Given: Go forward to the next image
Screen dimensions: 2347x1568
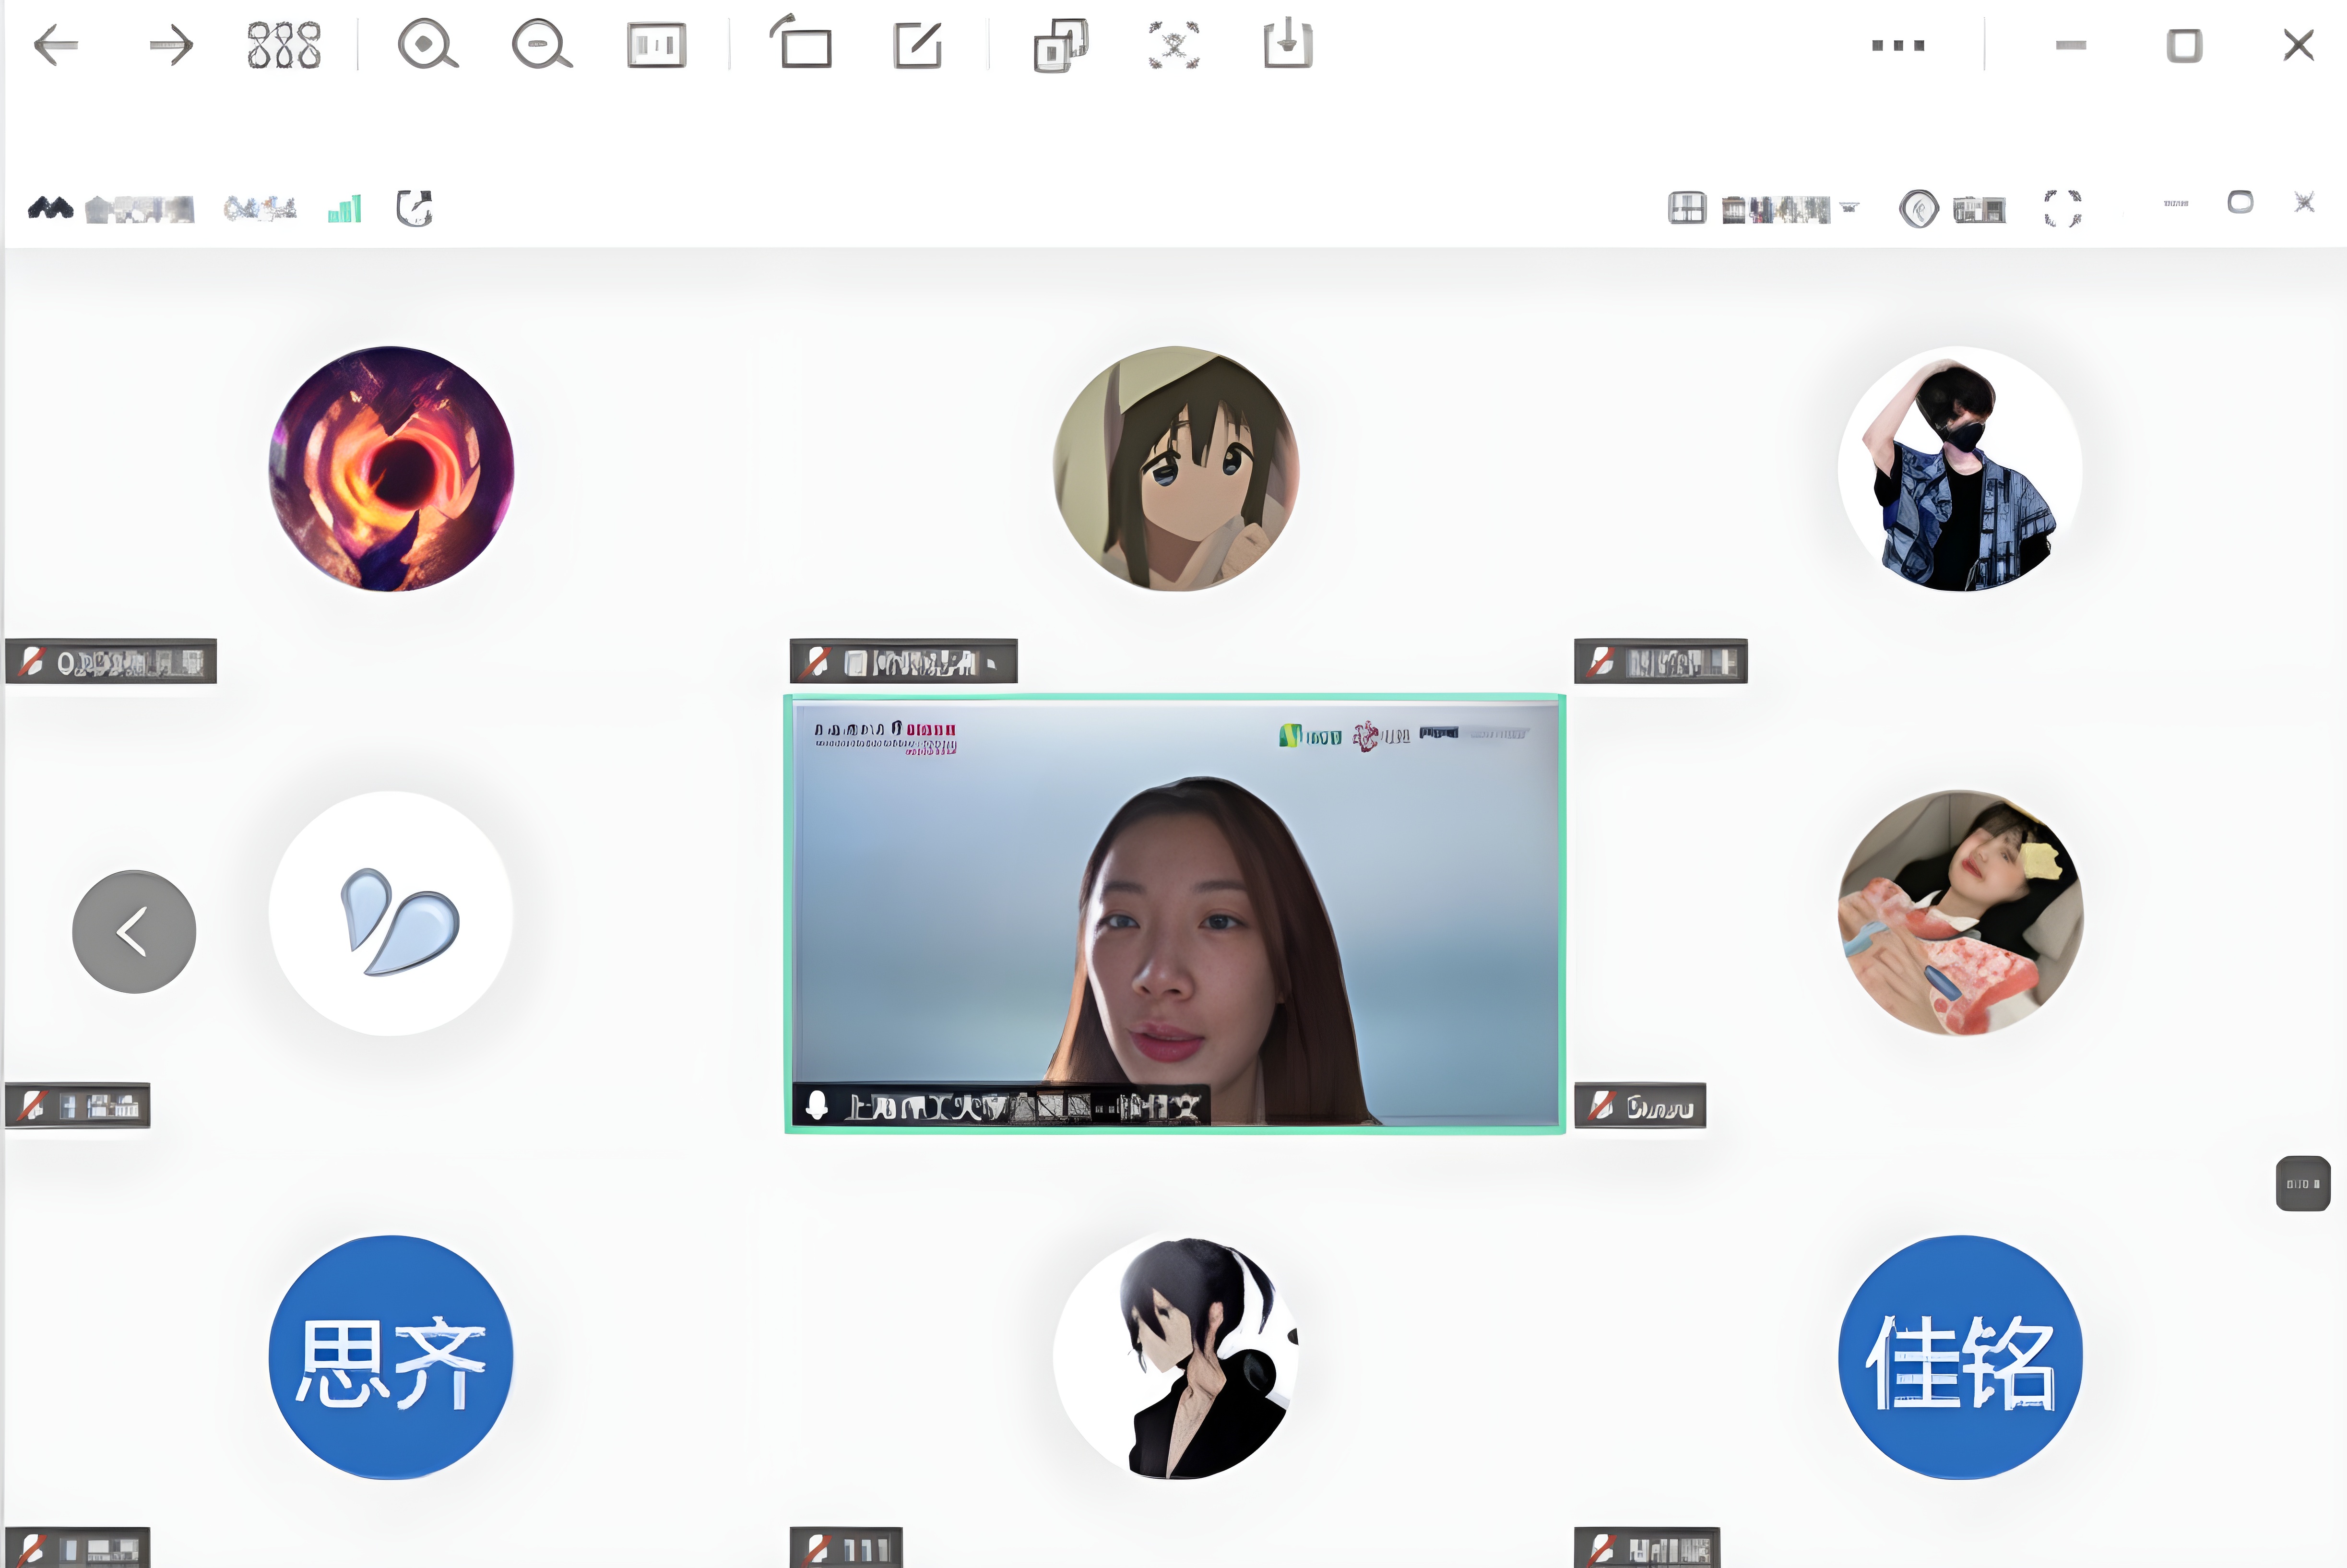Looking at the screenshot, I should click(x=170, y=45).
